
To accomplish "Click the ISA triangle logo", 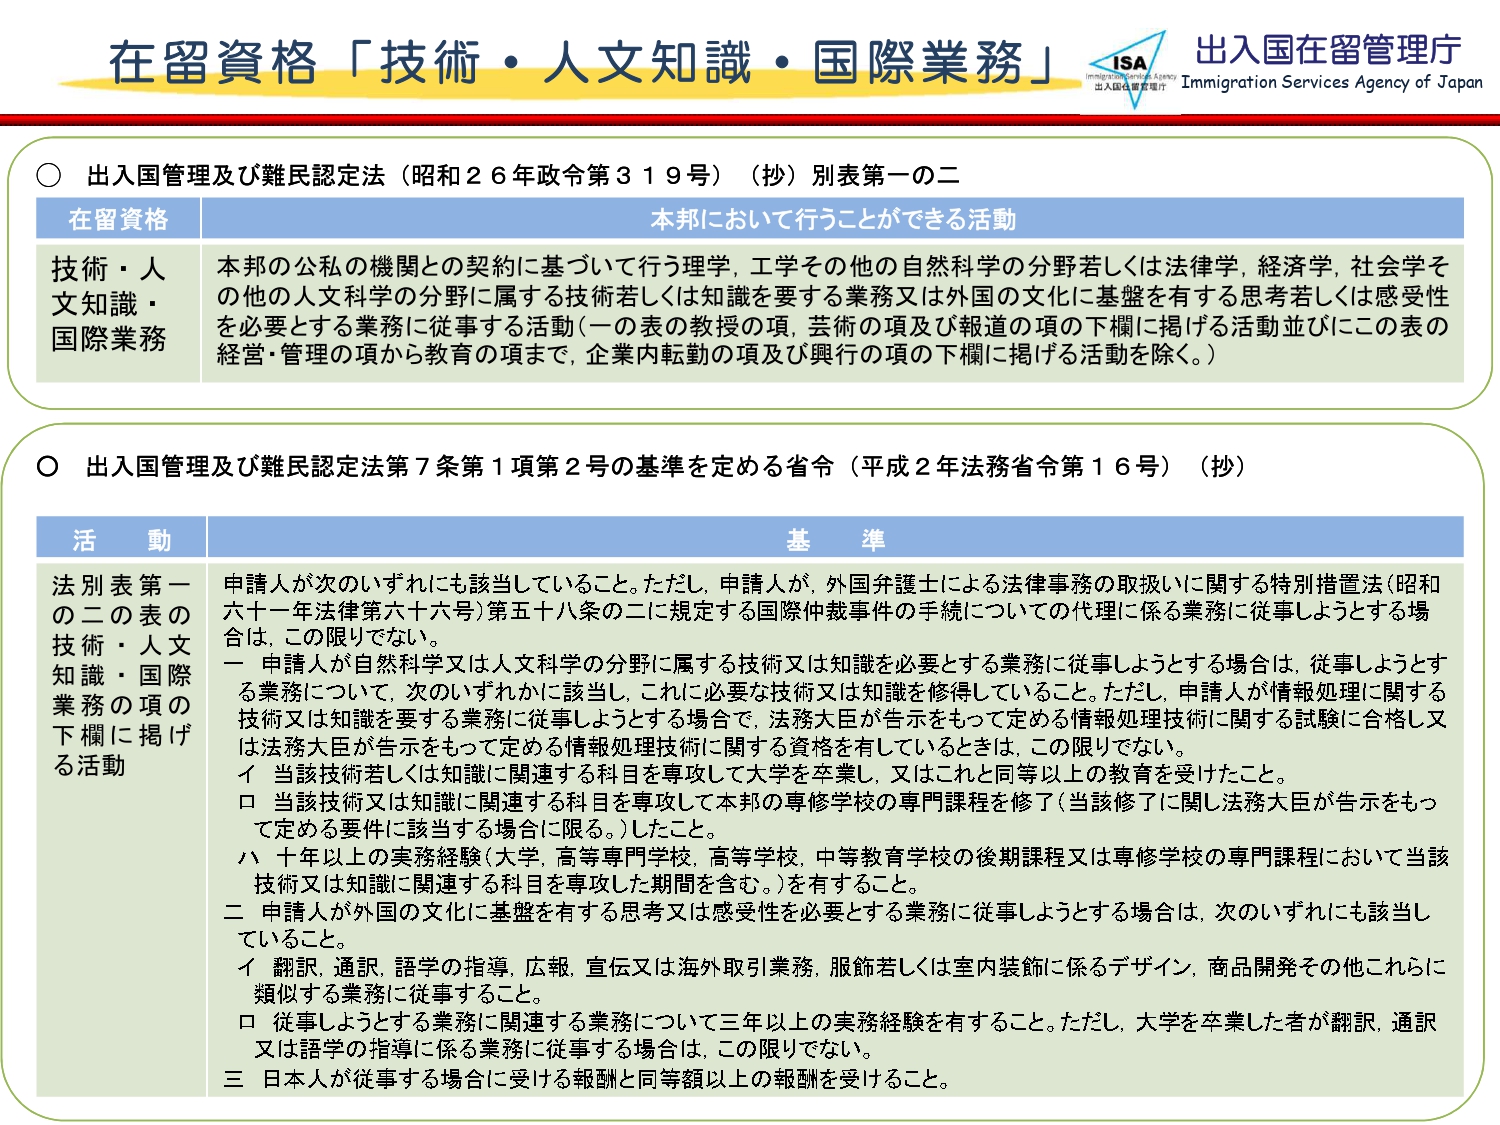I will click(x=1130, y=70).
